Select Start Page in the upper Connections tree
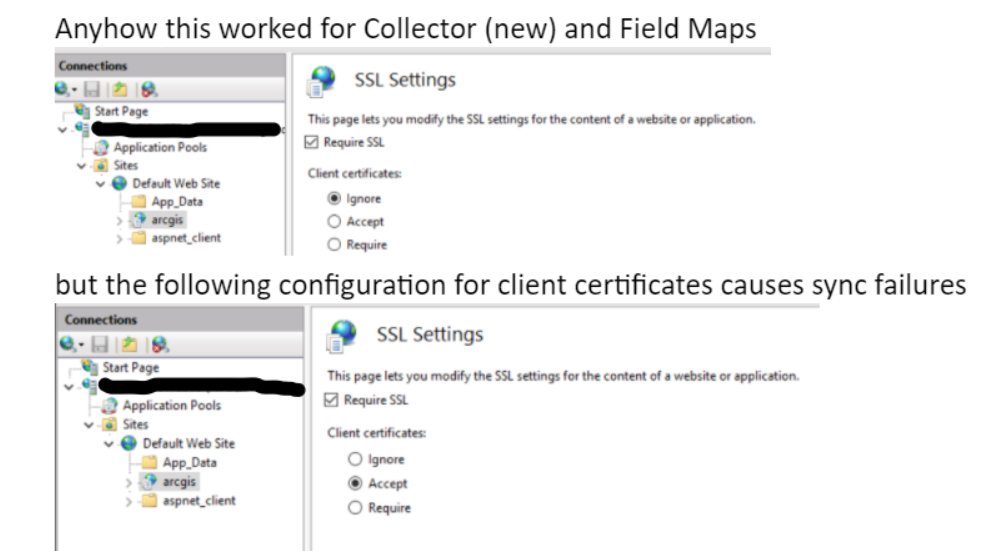The width and height of the screenshot is (986, 551). pos(121,111)
